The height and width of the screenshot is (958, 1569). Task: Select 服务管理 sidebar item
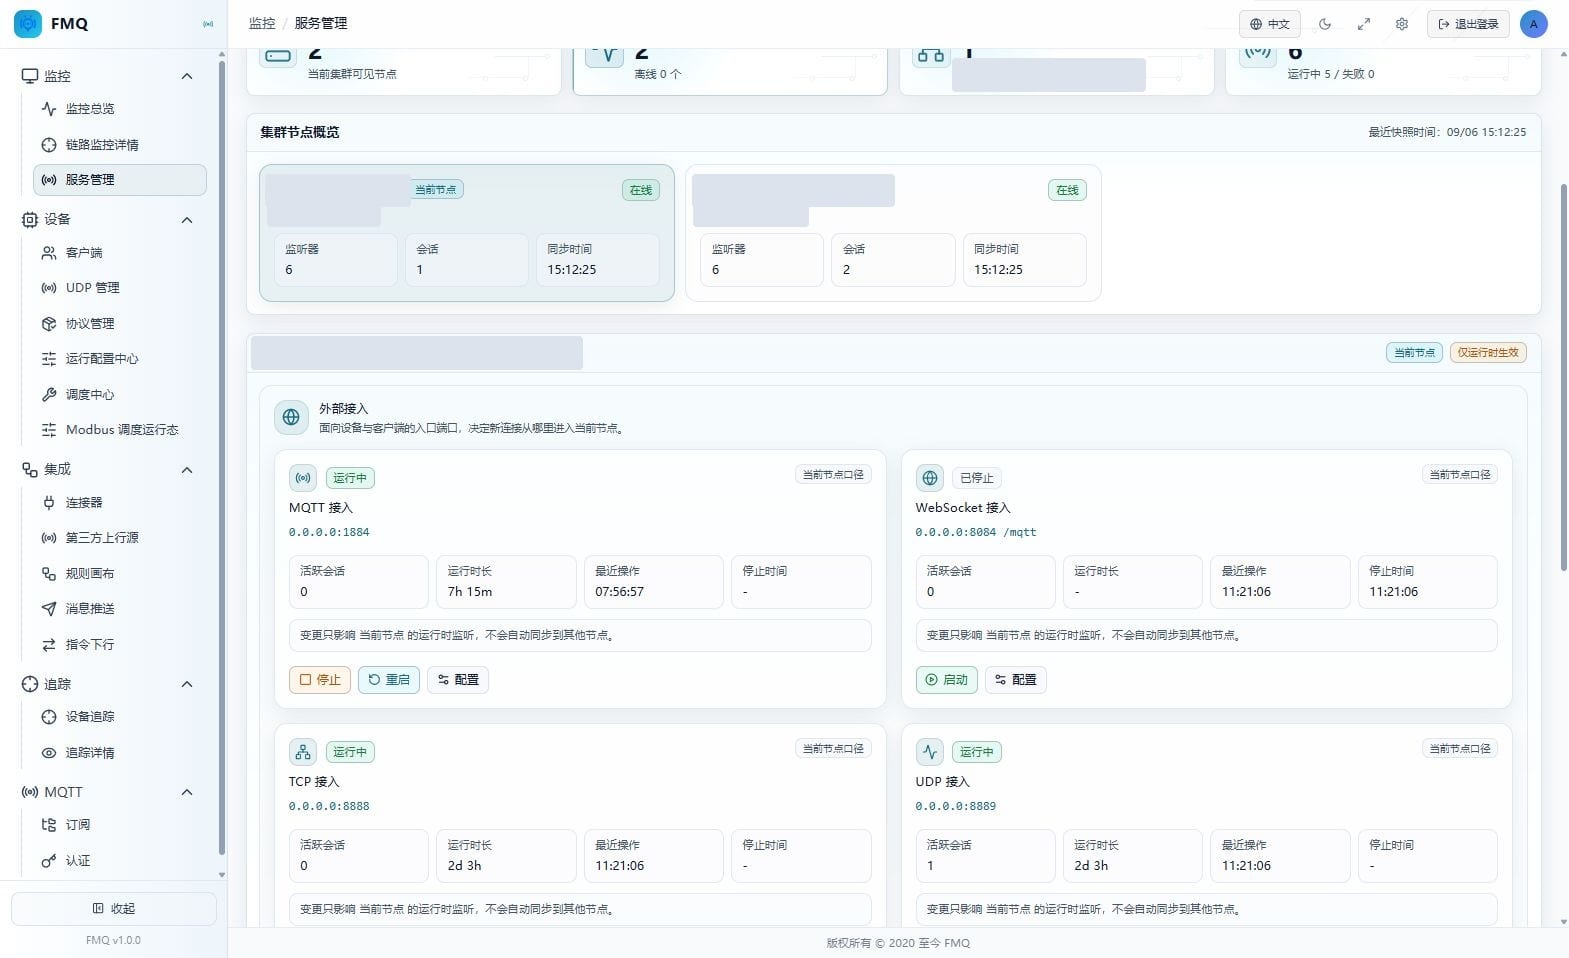[120, 180]
